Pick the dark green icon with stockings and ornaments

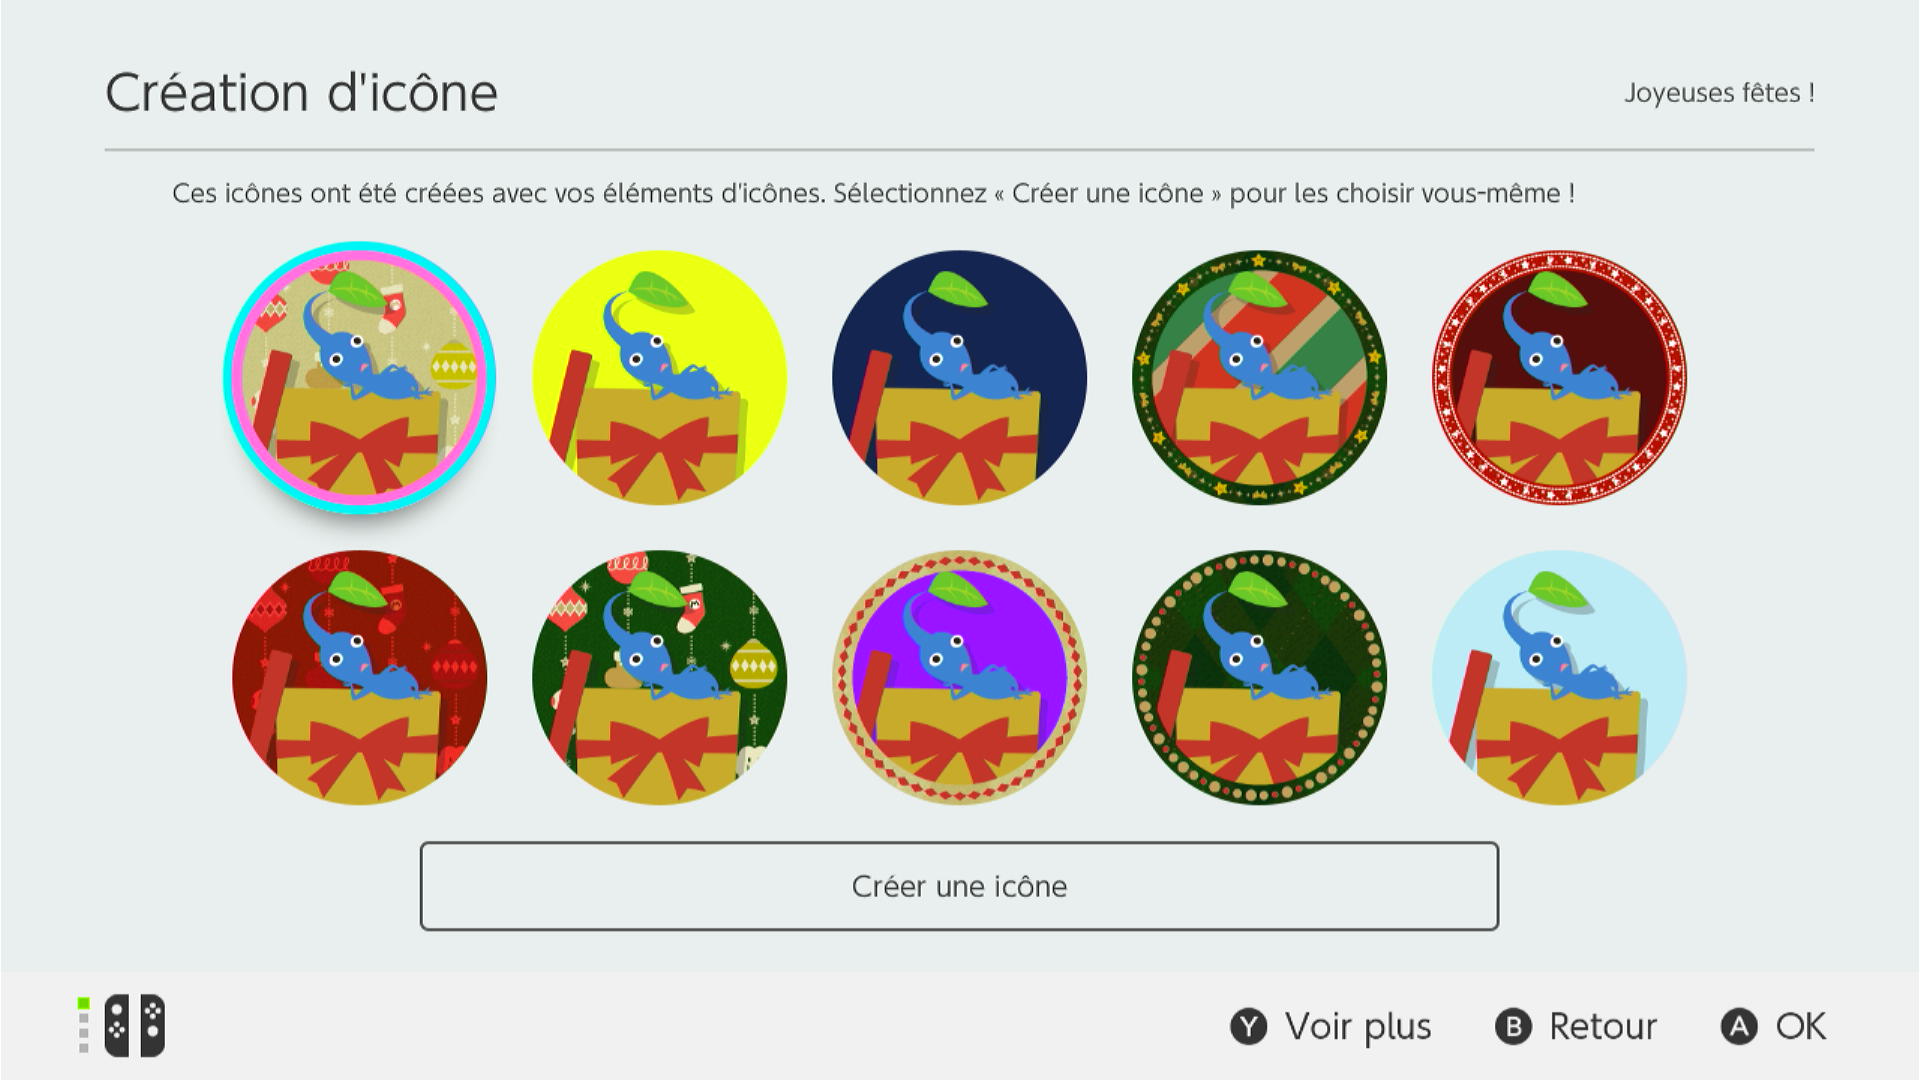coord(659,678)
